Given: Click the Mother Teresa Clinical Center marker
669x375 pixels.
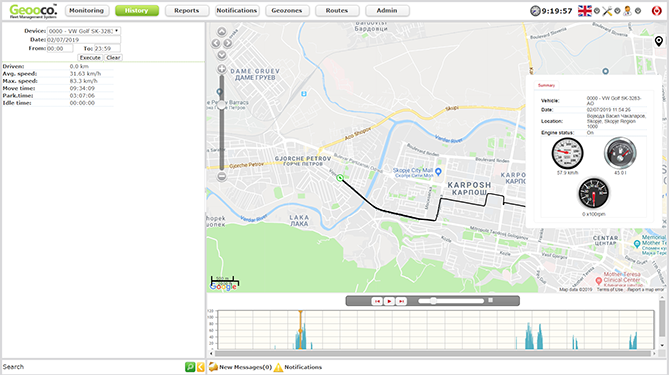Looking at the screenshot, I should click(599, 281).
